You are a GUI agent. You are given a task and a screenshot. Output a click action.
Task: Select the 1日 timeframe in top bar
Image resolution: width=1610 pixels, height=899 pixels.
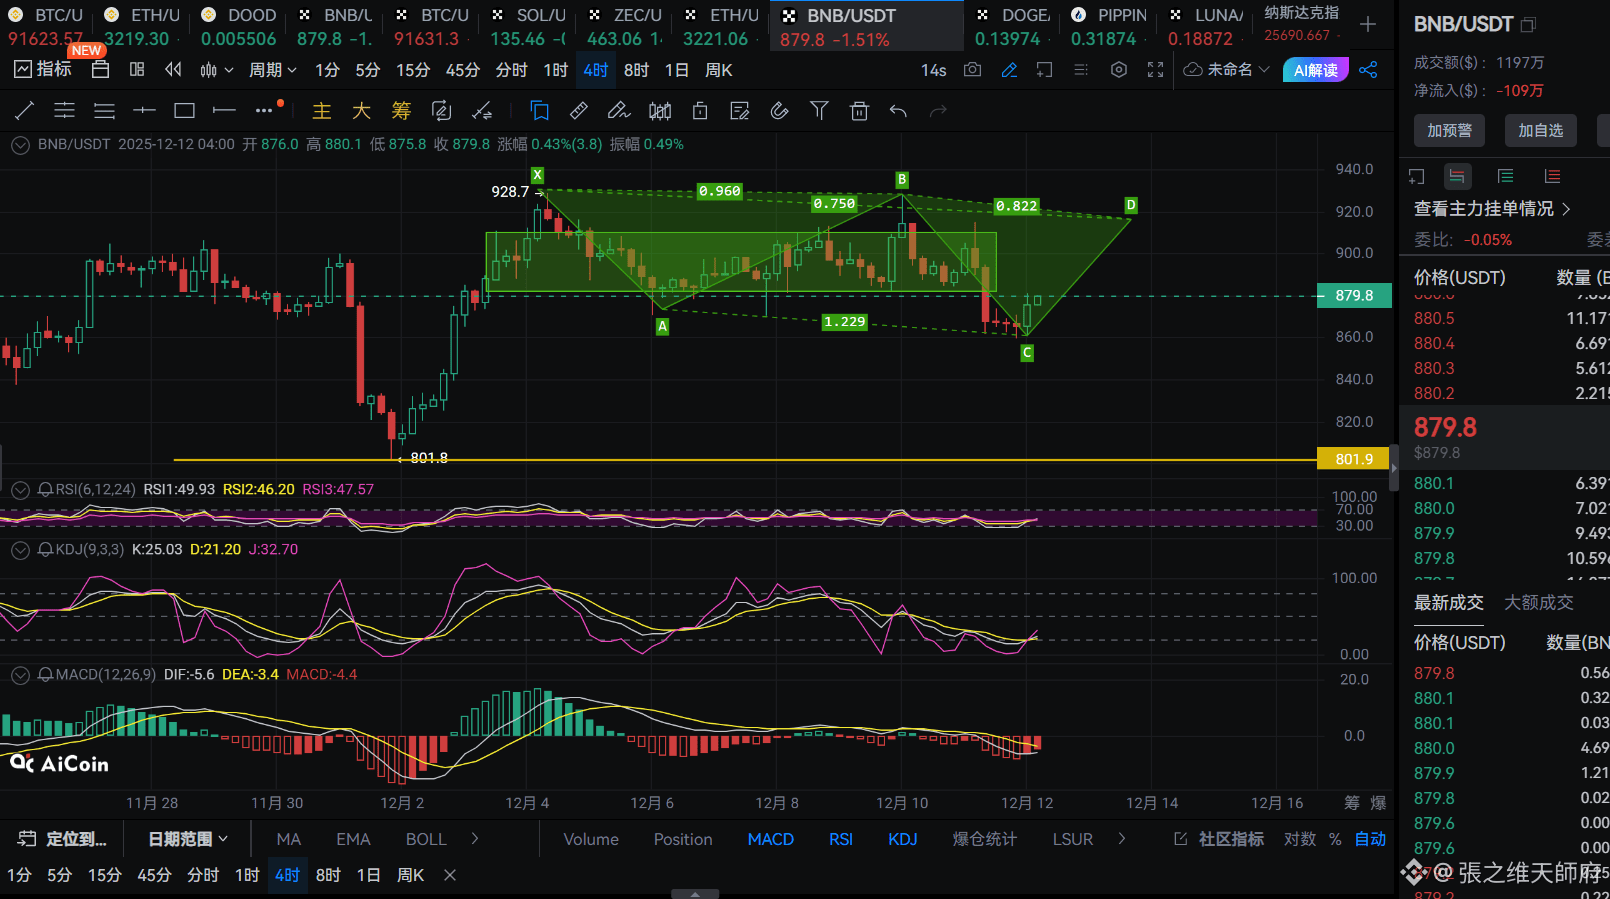click(677, 70)
